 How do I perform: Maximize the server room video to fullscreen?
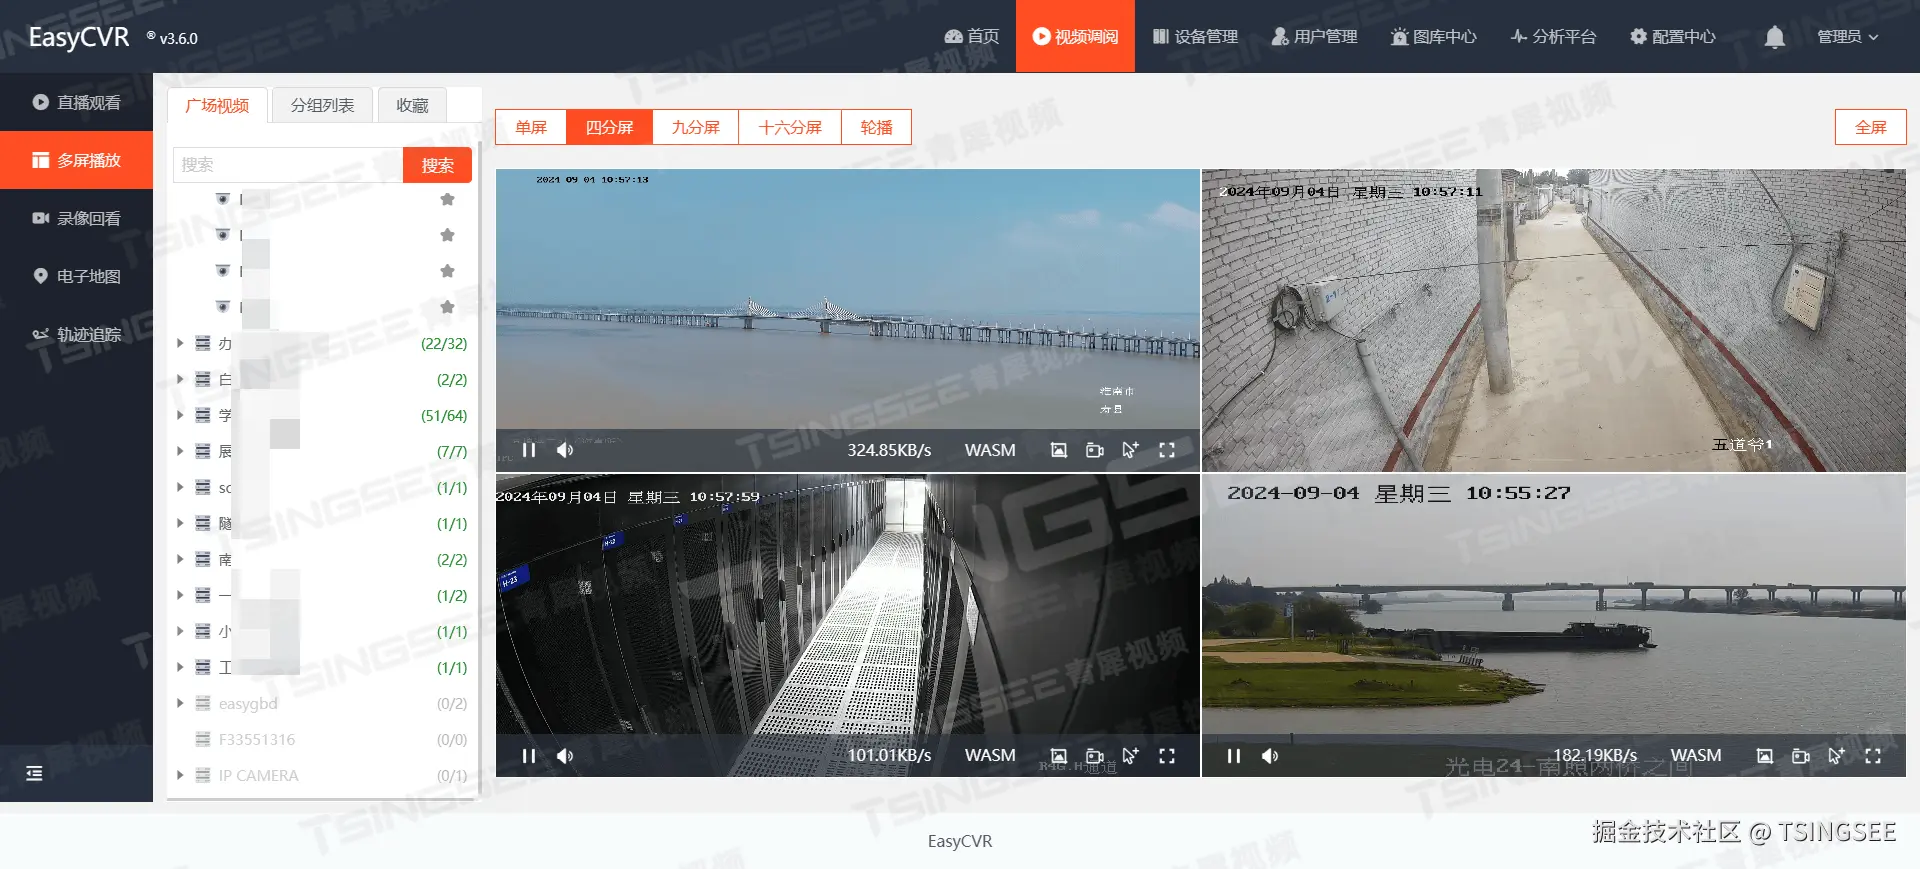pyautogui.click(x=1167, y=756)
